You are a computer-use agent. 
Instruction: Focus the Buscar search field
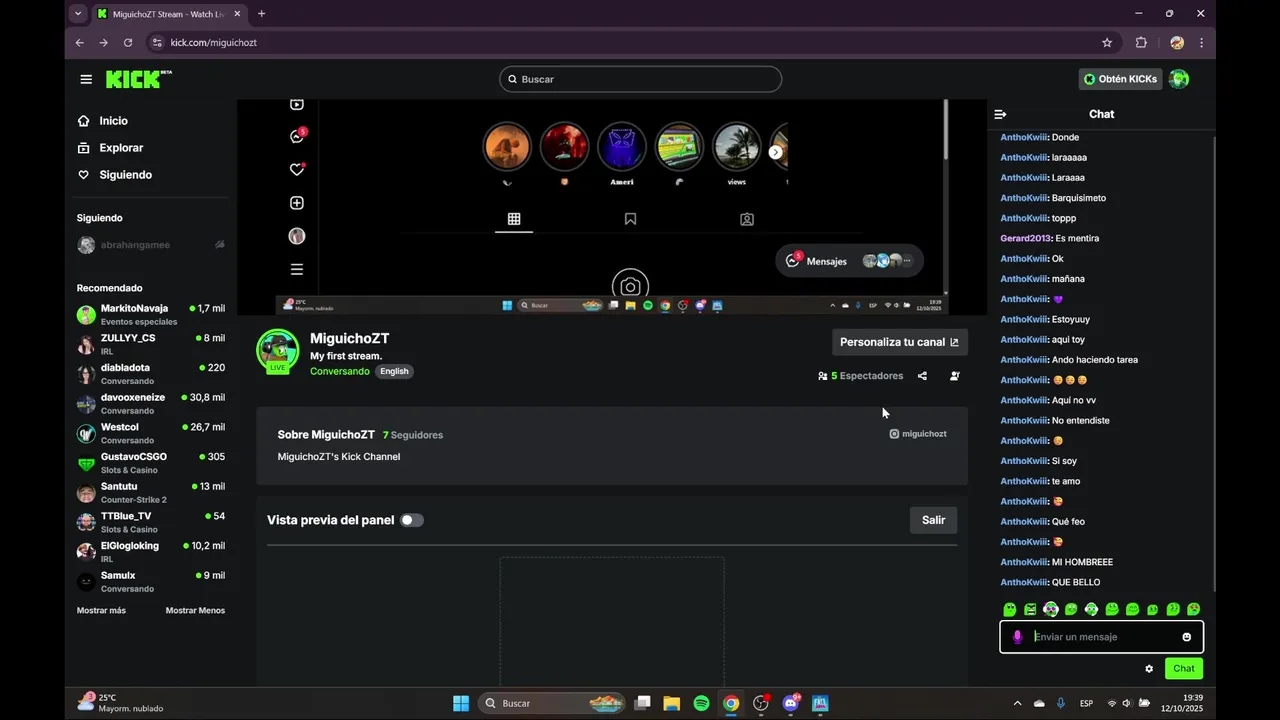point(640,79)
